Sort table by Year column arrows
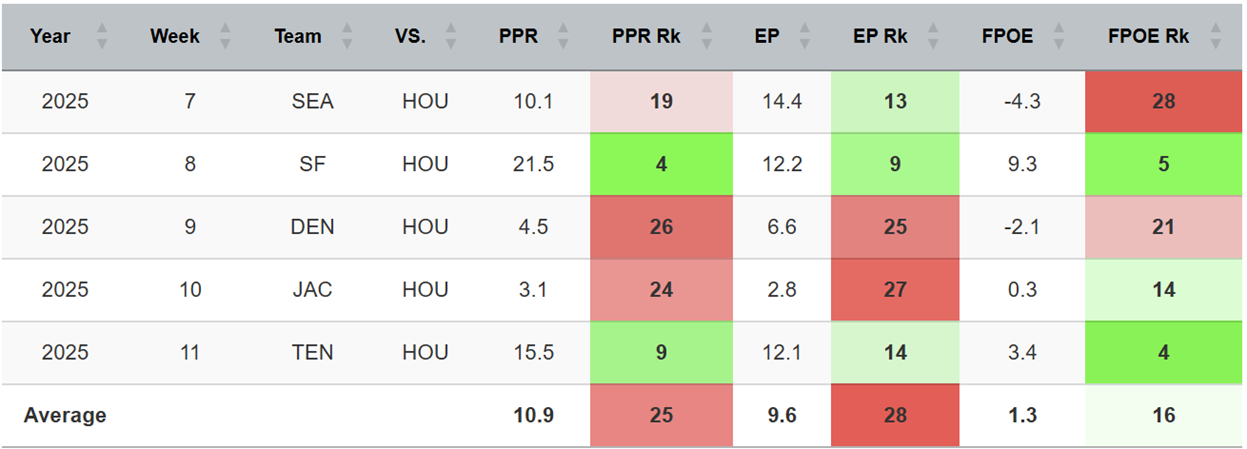1247x449 pixels. click(x=100, y=37)
